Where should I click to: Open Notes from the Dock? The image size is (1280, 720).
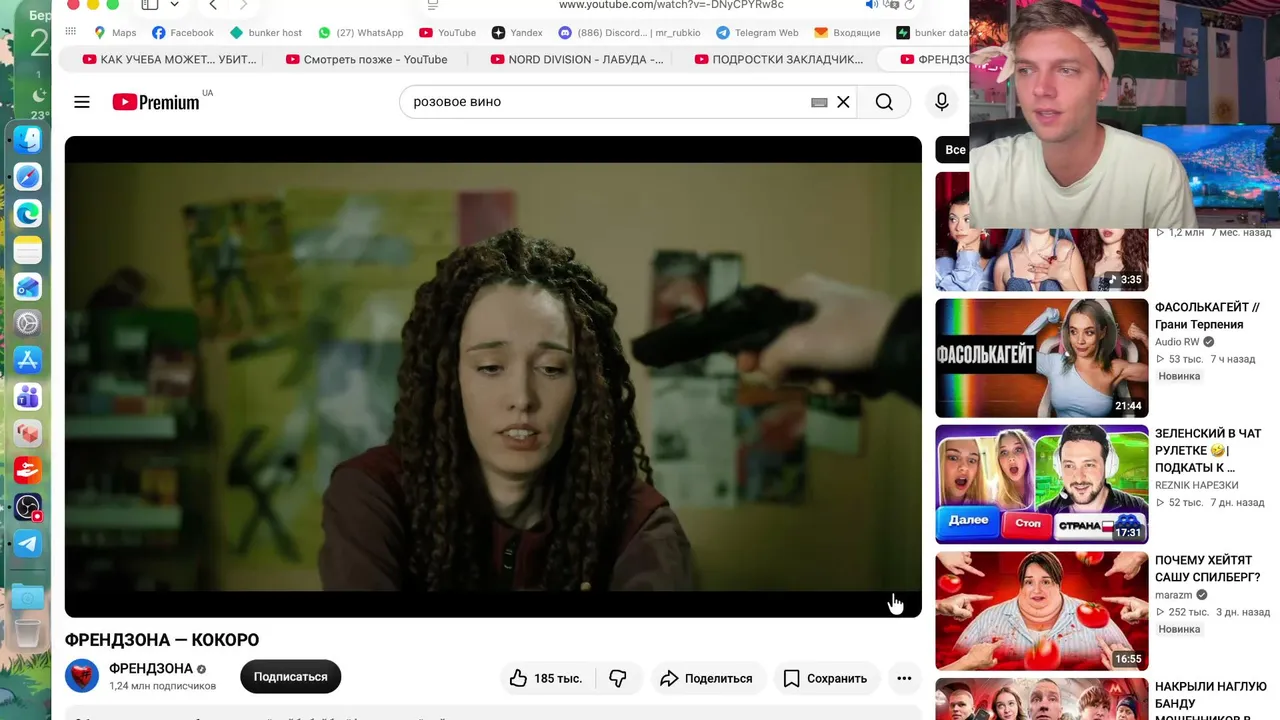click(28, 250)
